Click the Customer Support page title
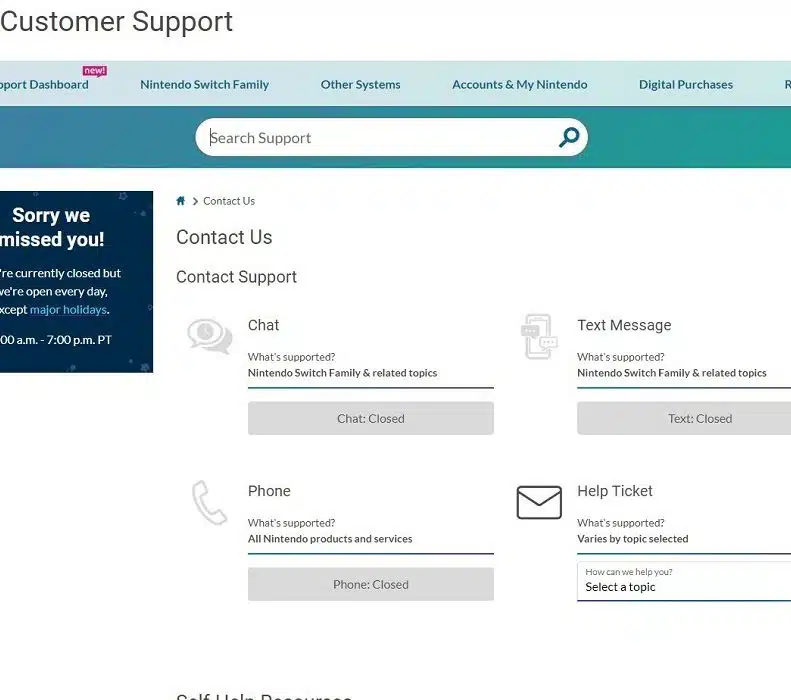This screenshot has width=791, height=700. 116,22
